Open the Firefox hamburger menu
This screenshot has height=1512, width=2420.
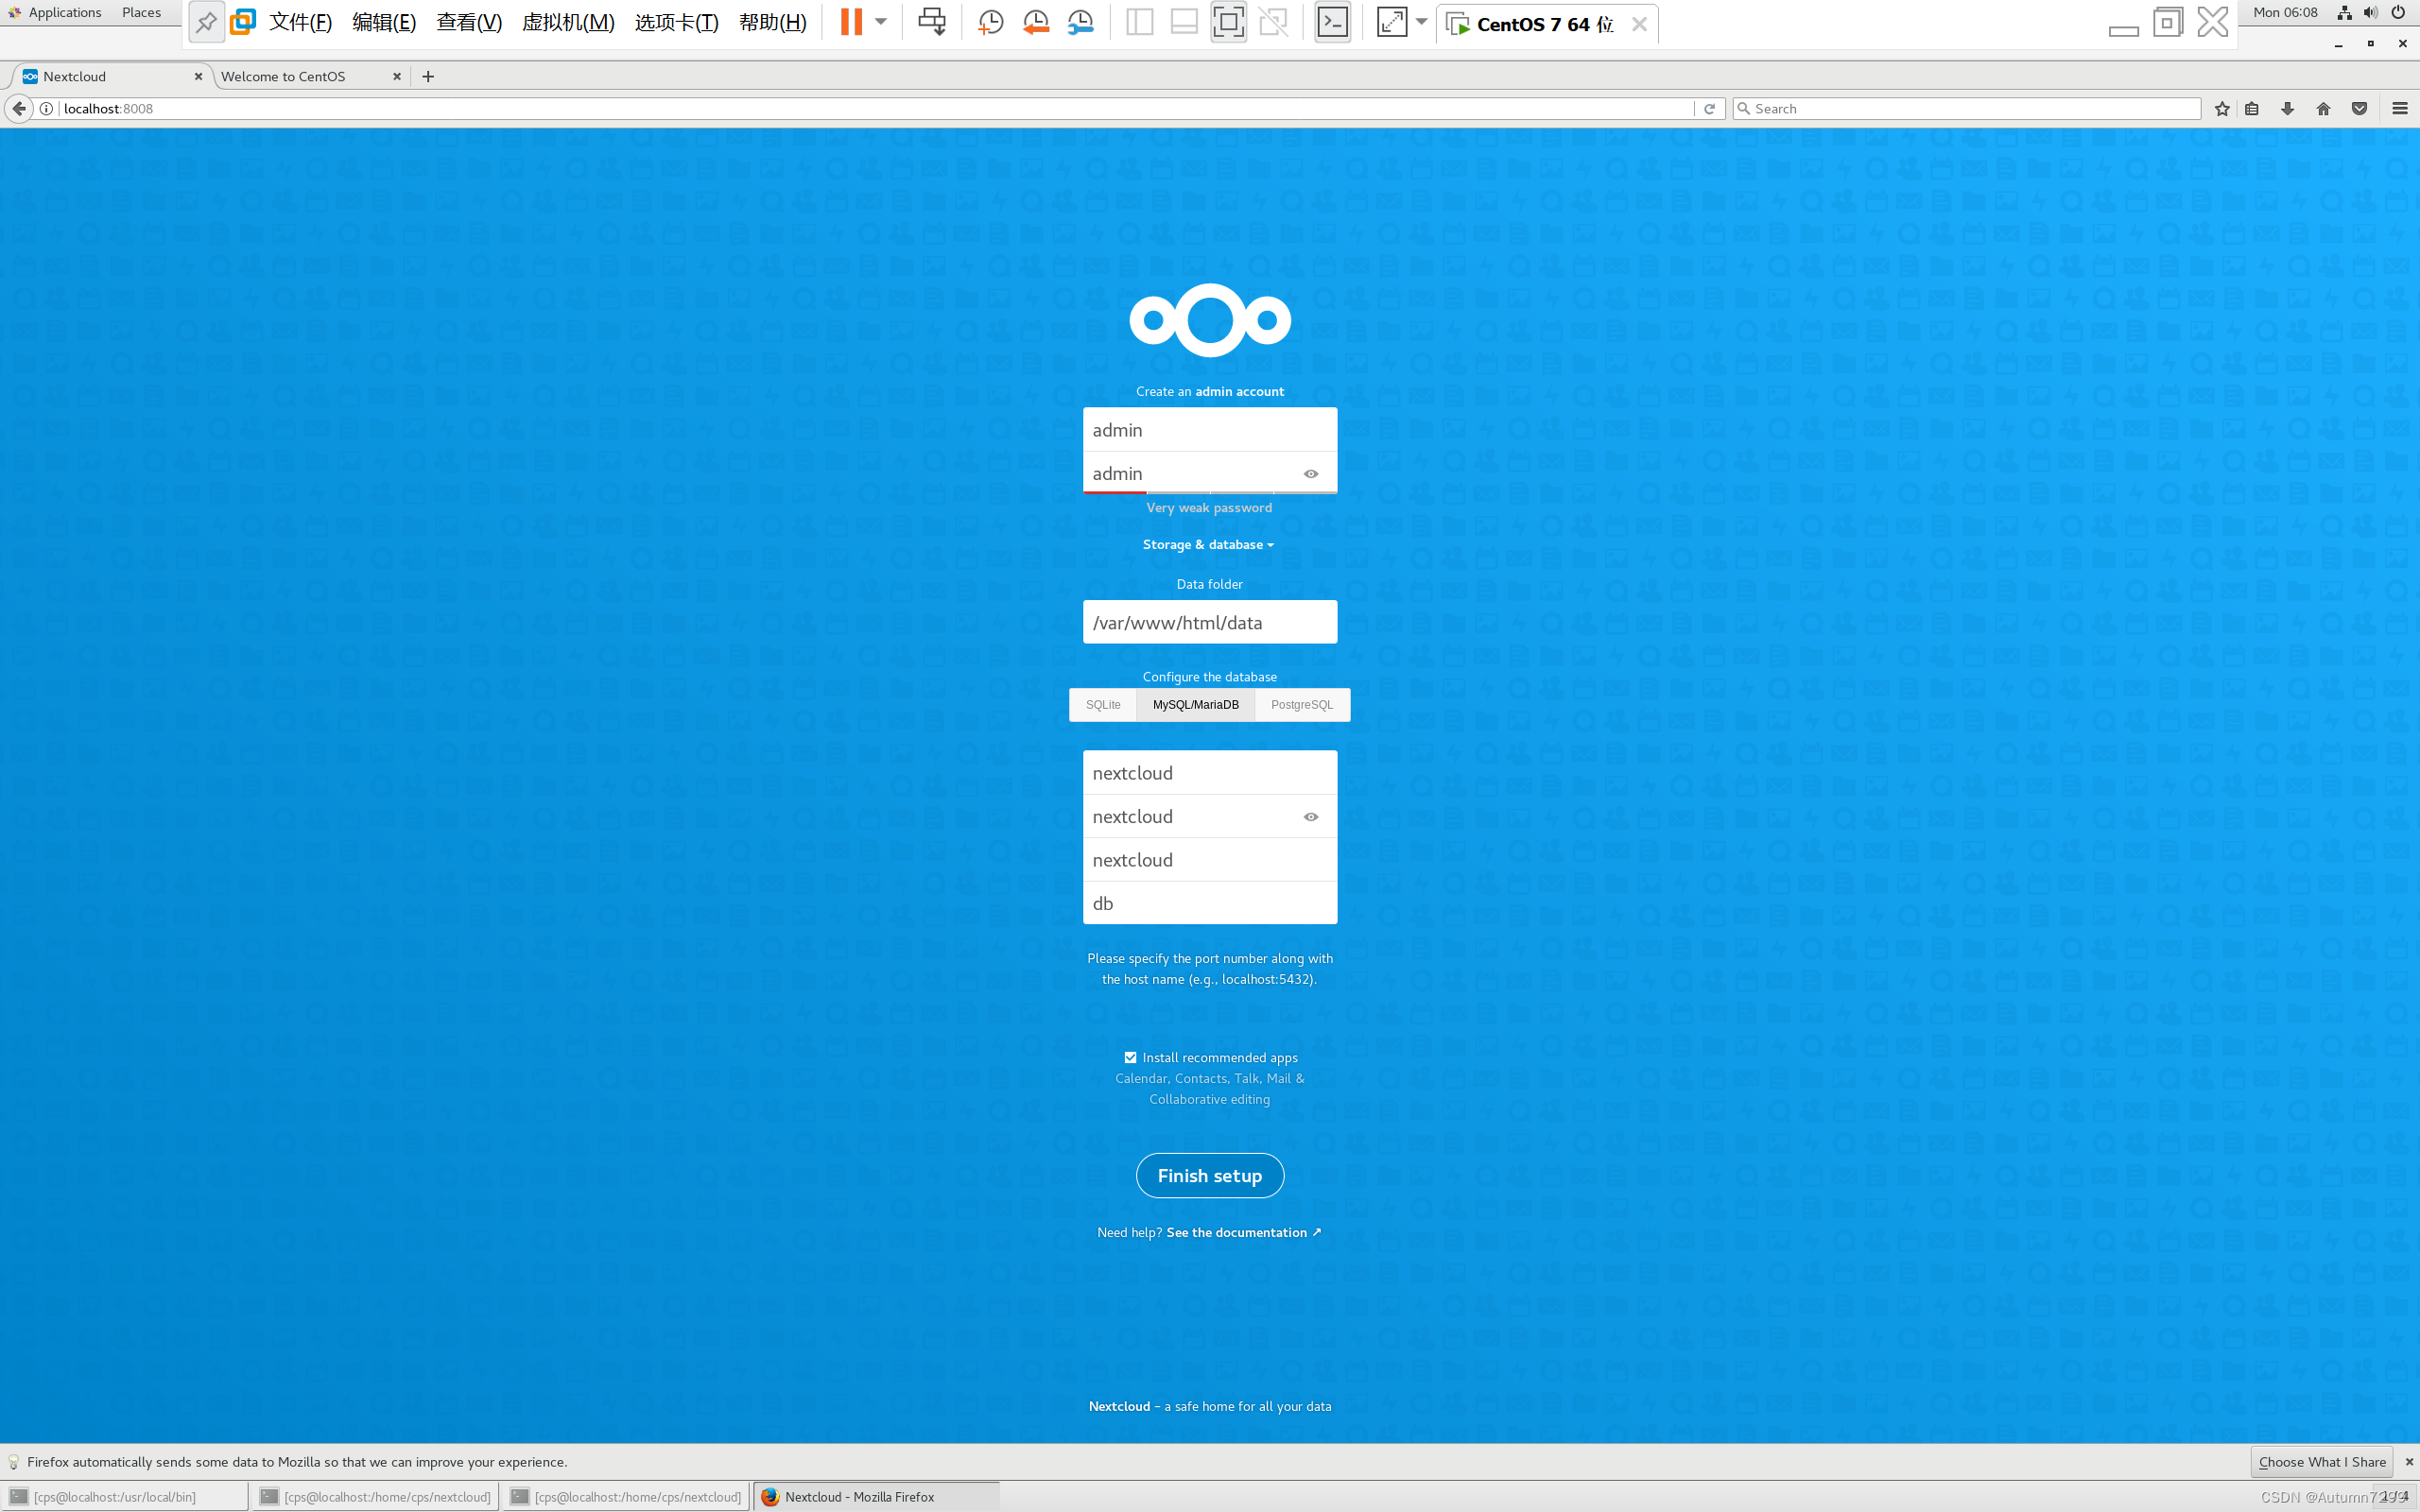click(x=2399, y=109)
